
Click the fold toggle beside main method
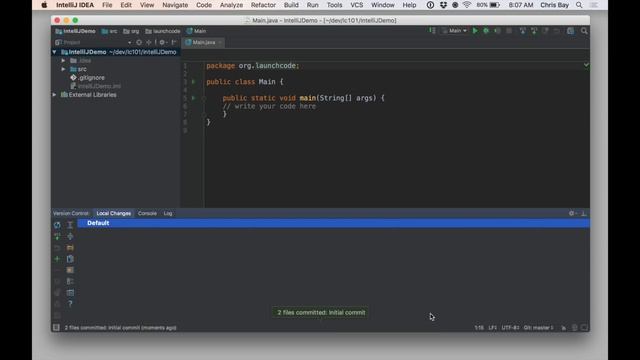pyautogui.click(x=204, y=98)
